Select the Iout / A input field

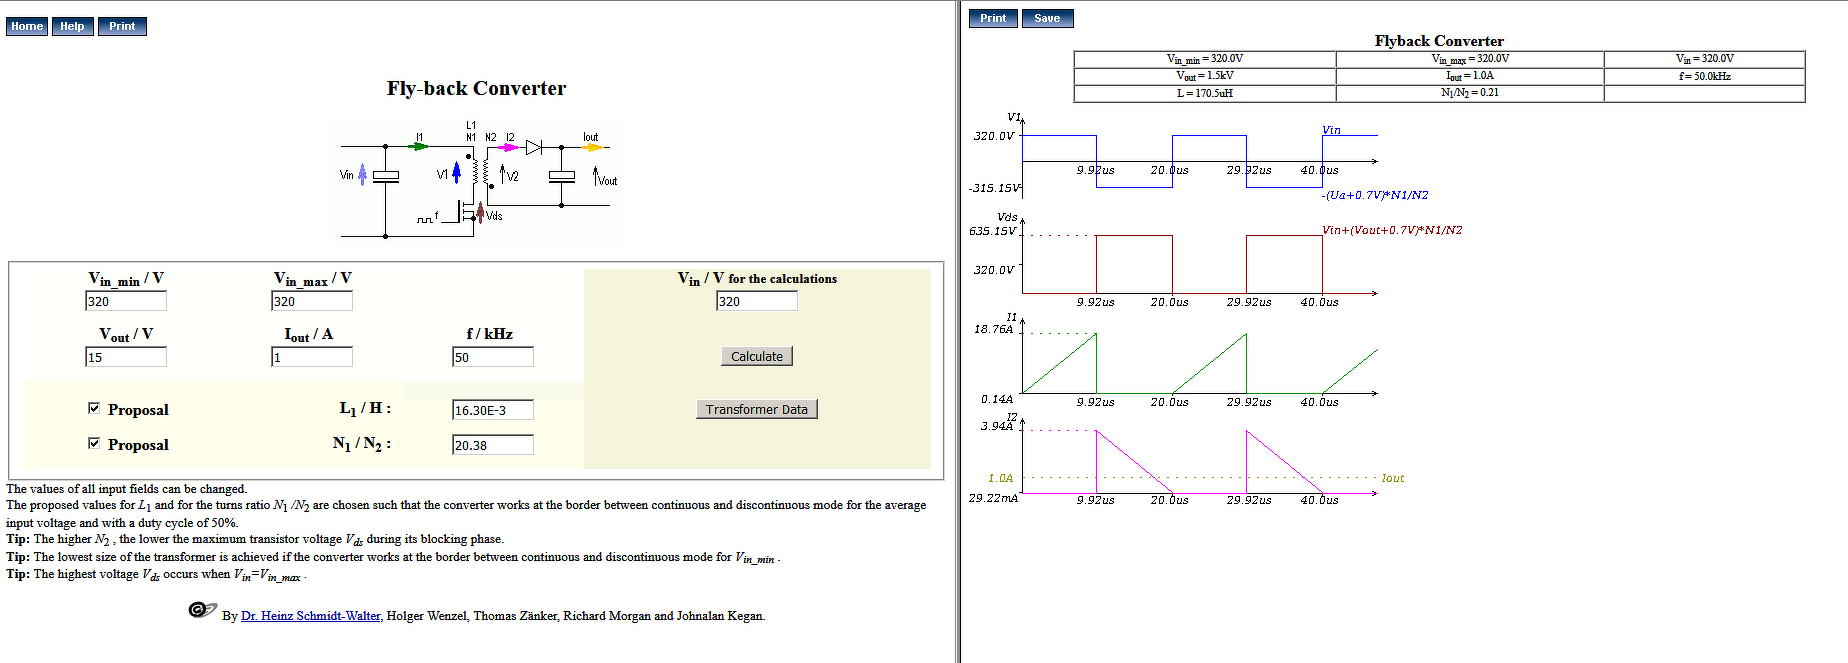point(312,357)
